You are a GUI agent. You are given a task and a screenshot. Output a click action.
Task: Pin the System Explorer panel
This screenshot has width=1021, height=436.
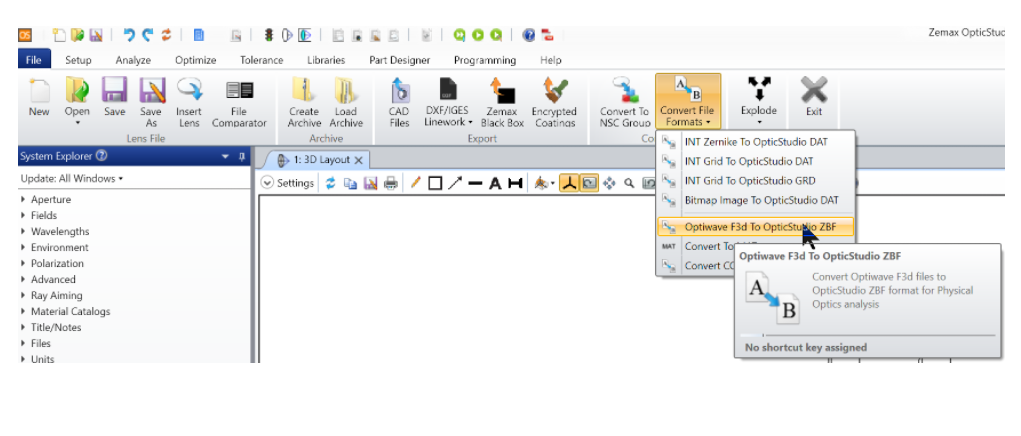[x=242, y=156]
